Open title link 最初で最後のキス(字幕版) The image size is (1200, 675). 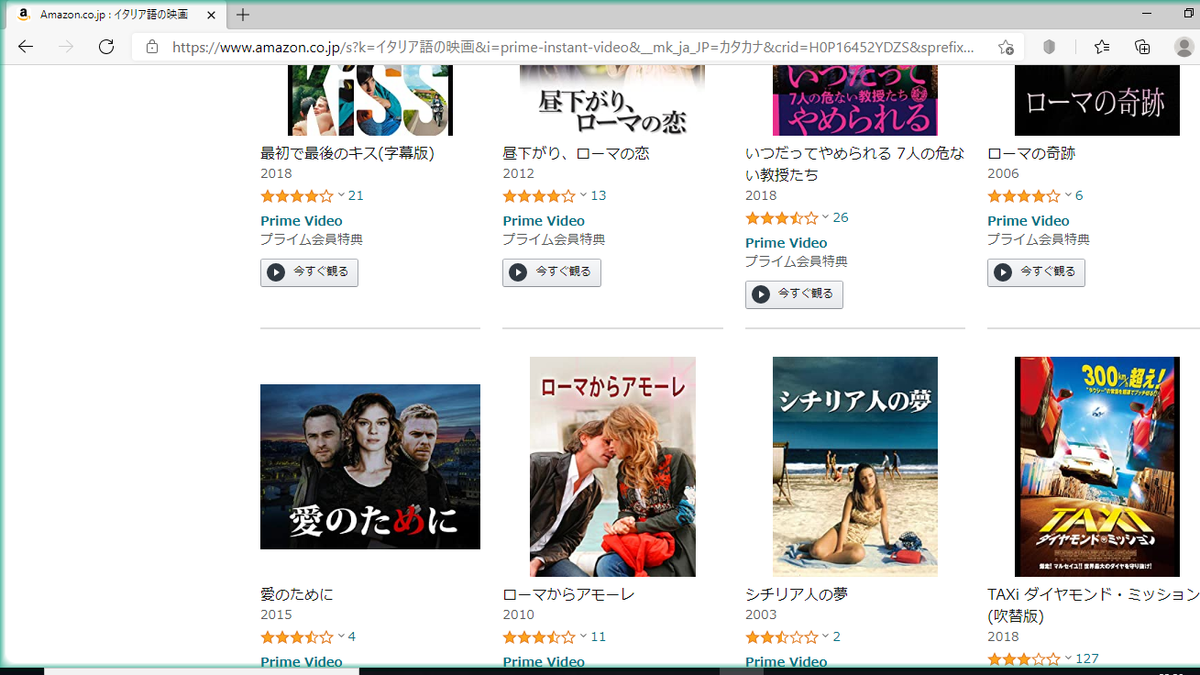(347, 153)
